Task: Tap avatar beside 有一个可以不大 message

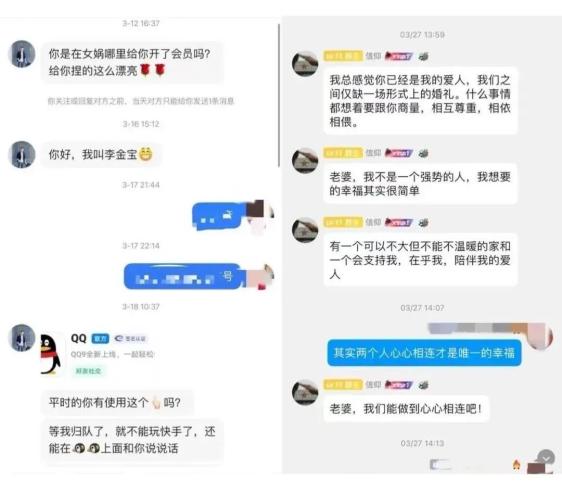Action: (x=305, y=230)
